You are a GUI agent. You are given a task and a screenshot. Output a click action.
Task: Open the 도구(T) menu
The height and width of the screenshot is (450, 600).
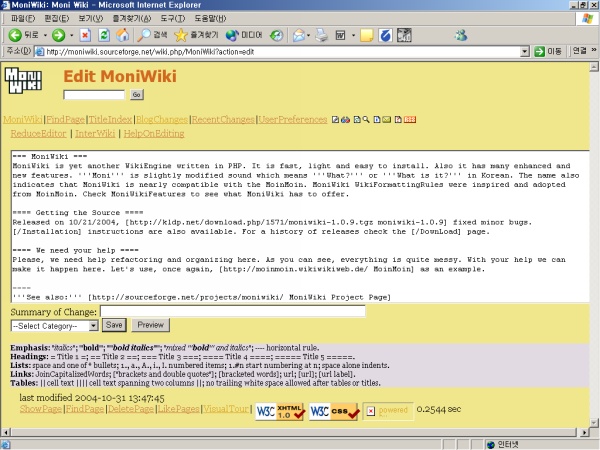(173, 18)
